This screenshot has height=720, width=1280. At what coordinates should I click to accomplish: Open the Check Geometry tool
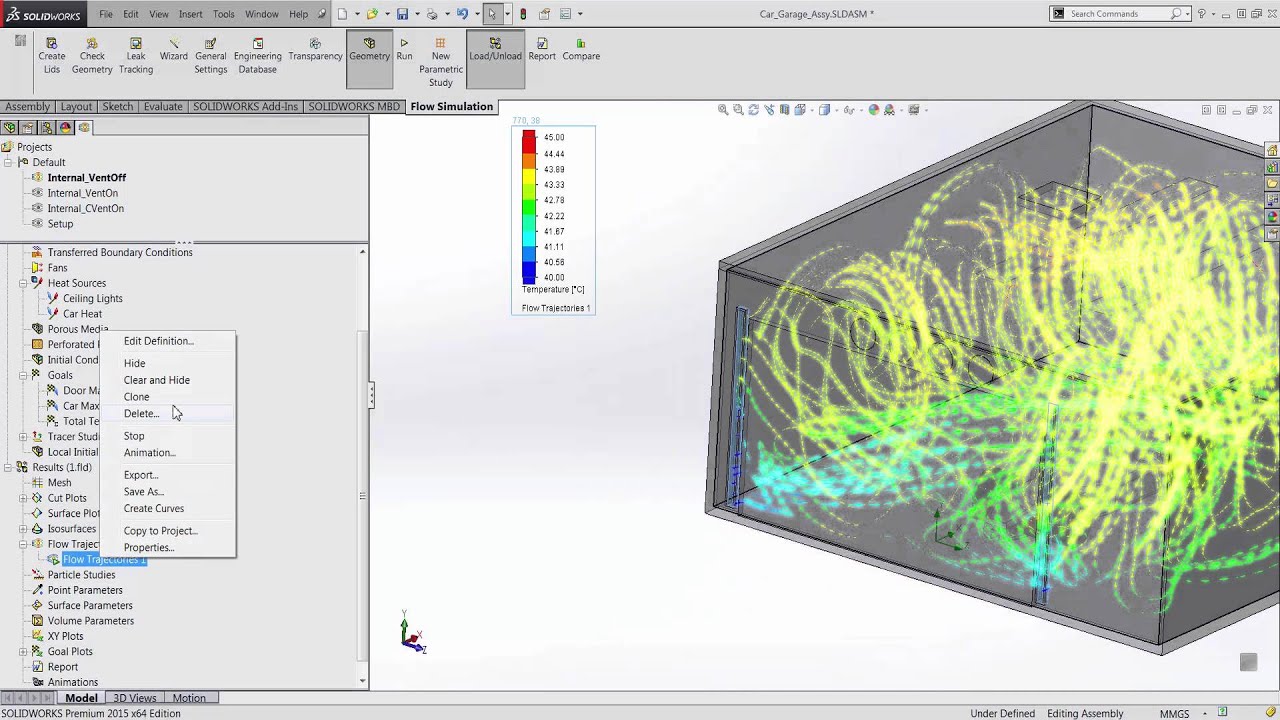[x=92, y=56]
